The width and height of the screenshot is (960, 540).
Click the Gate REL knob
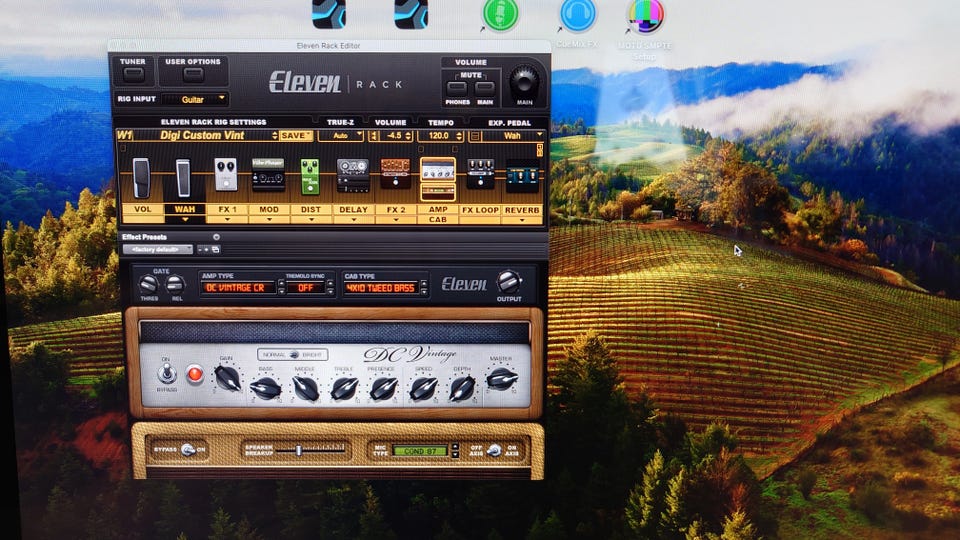175,284
